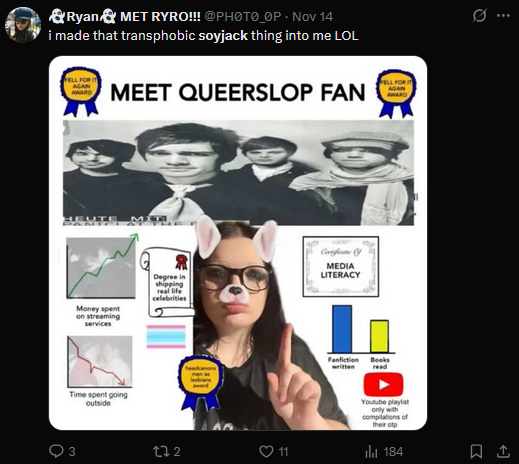The width and height of the screenshot is (519, 464).
Task: Open Ryan's profile avatar picture
Action: tap(23, 25)
